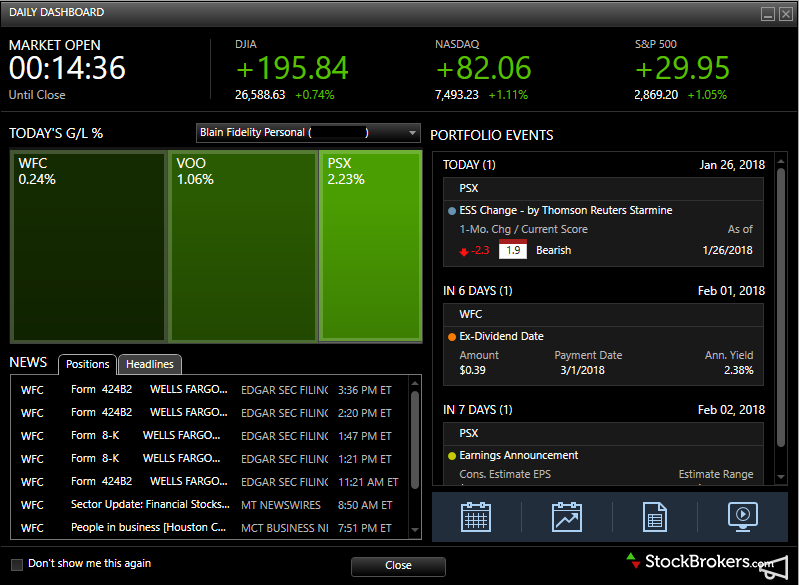Image resolution: width=799 pixels, height=585 pixels.
Task: Minimize the Daily Dashboard window
Action: 768,14
